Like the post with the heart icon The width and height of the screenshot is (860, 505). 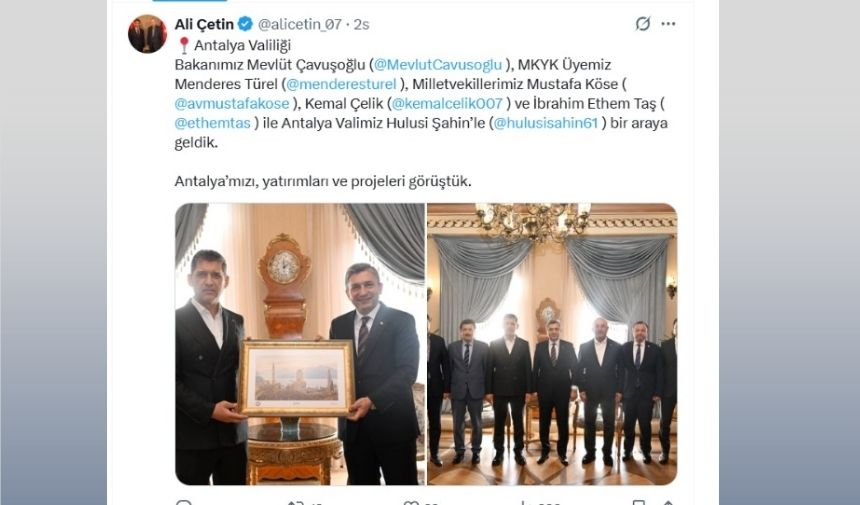(410, 503)
